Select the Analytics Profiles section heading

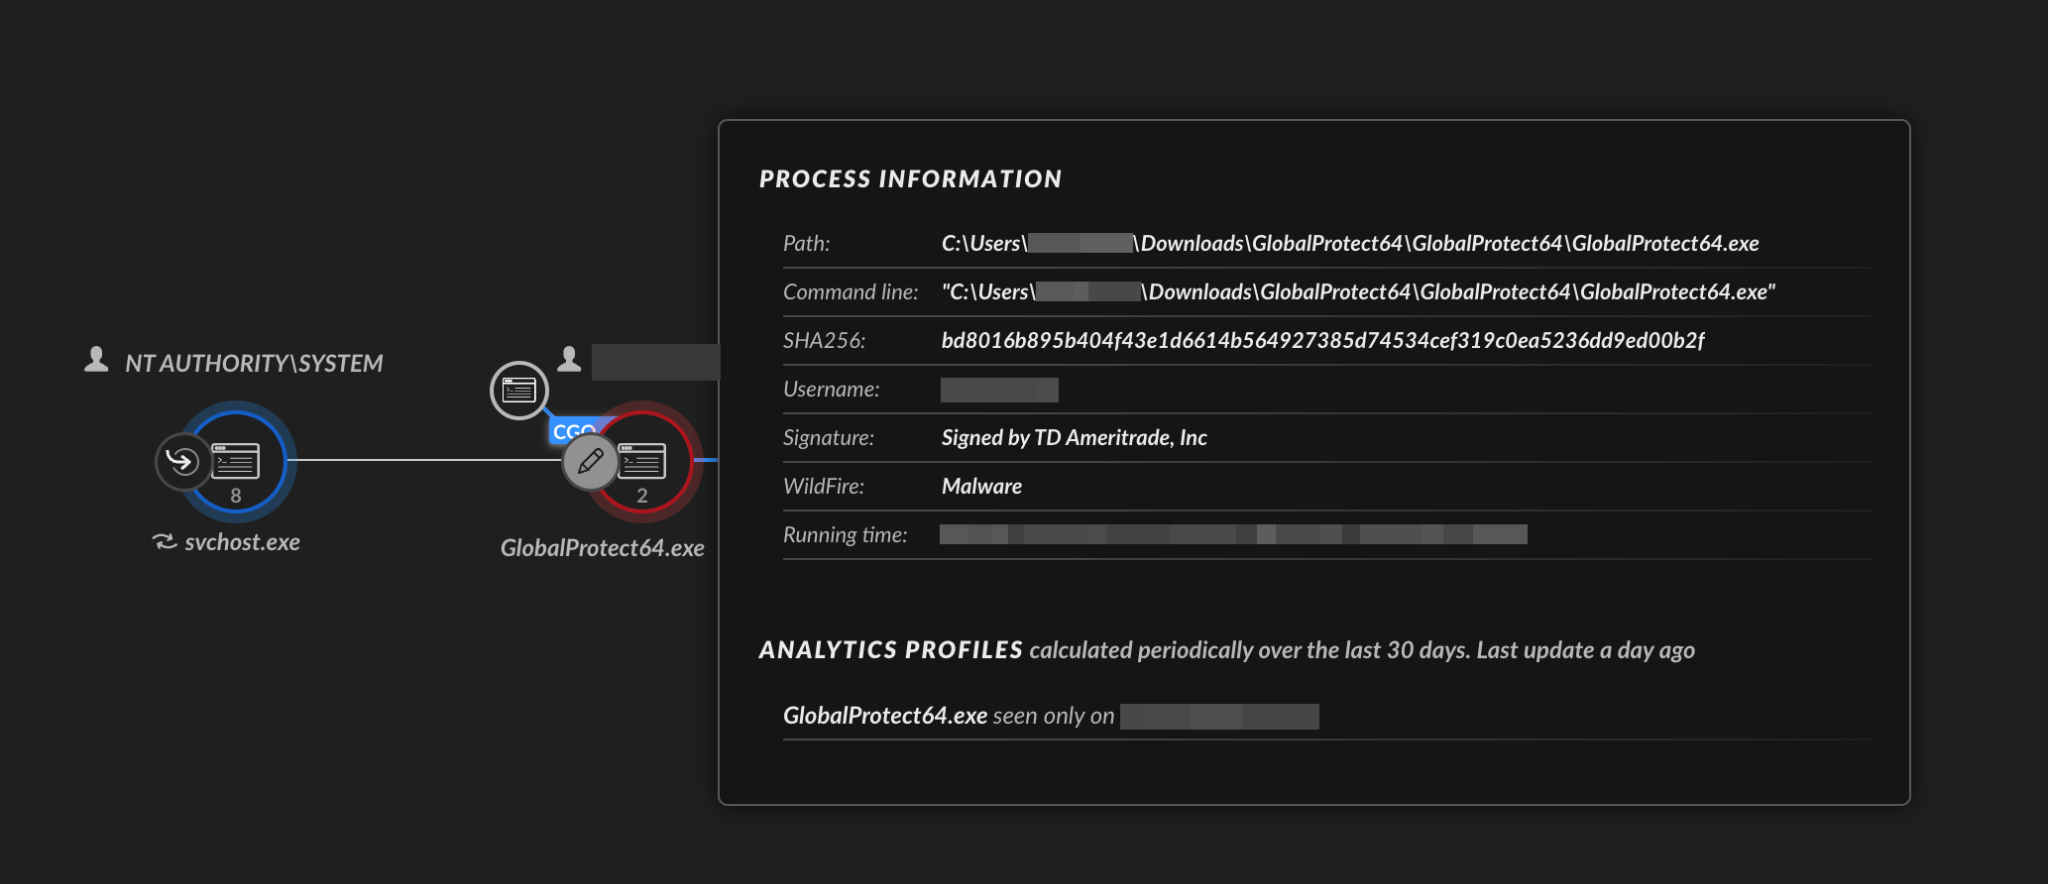888,649
